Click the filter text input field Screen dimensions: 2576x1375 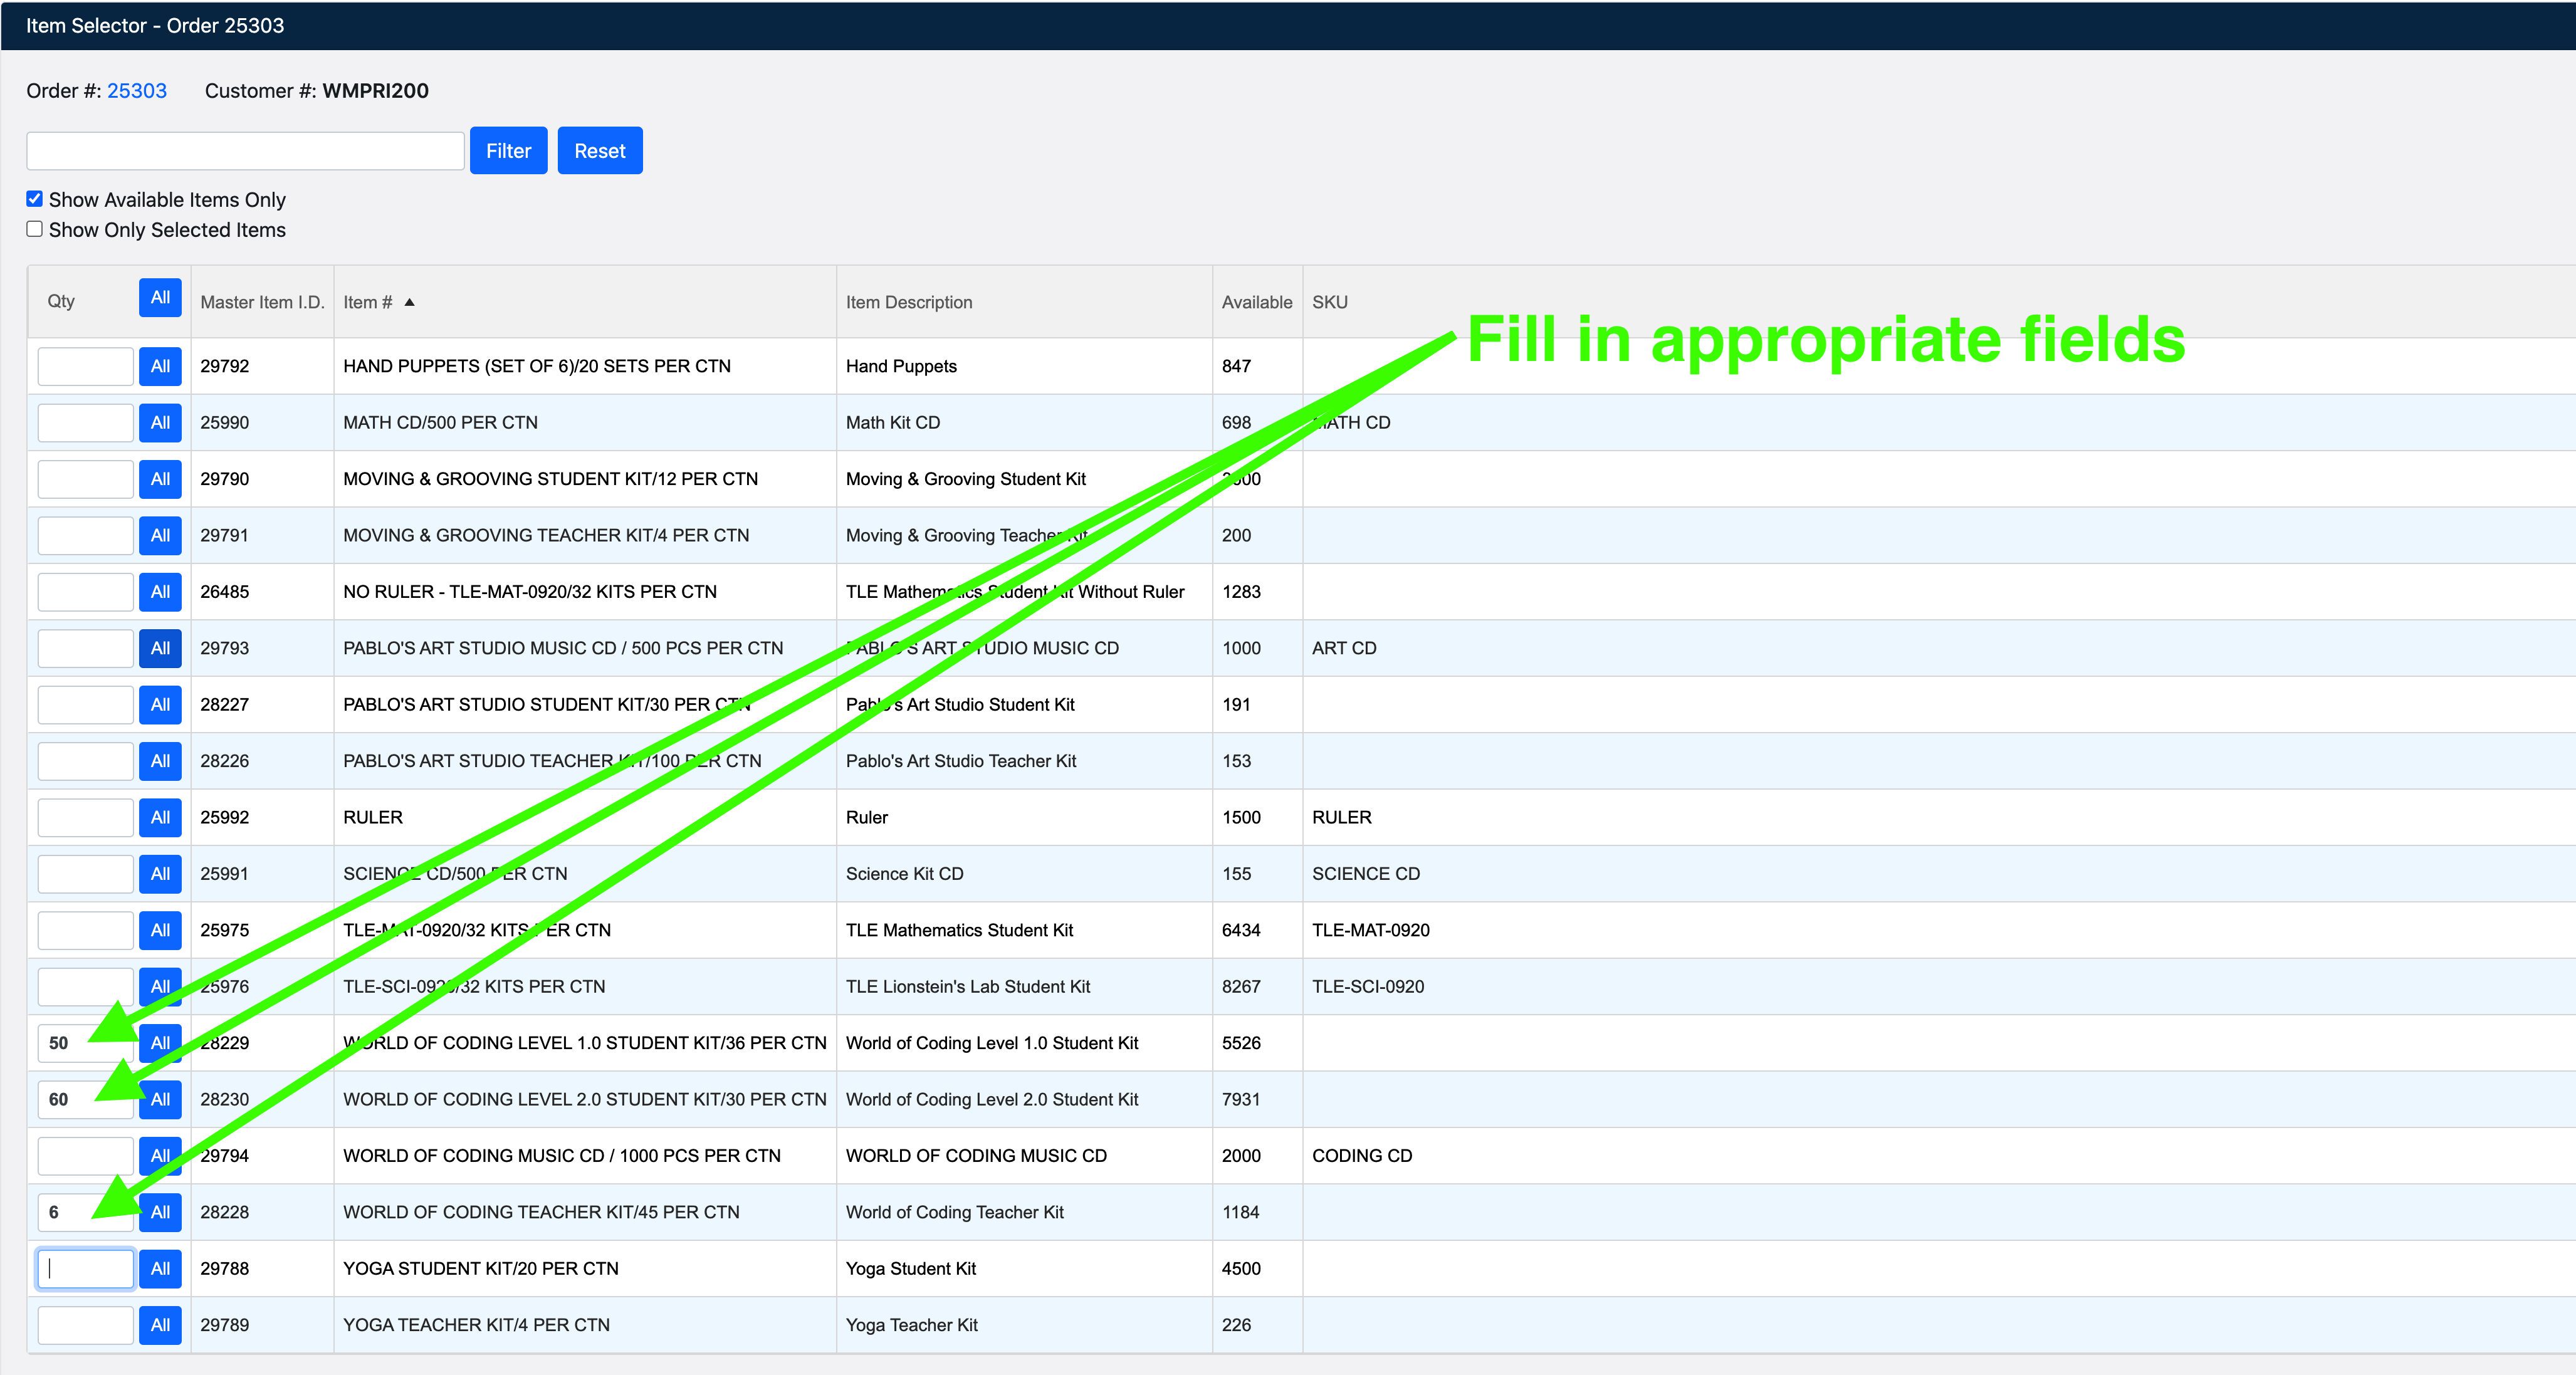245,151
